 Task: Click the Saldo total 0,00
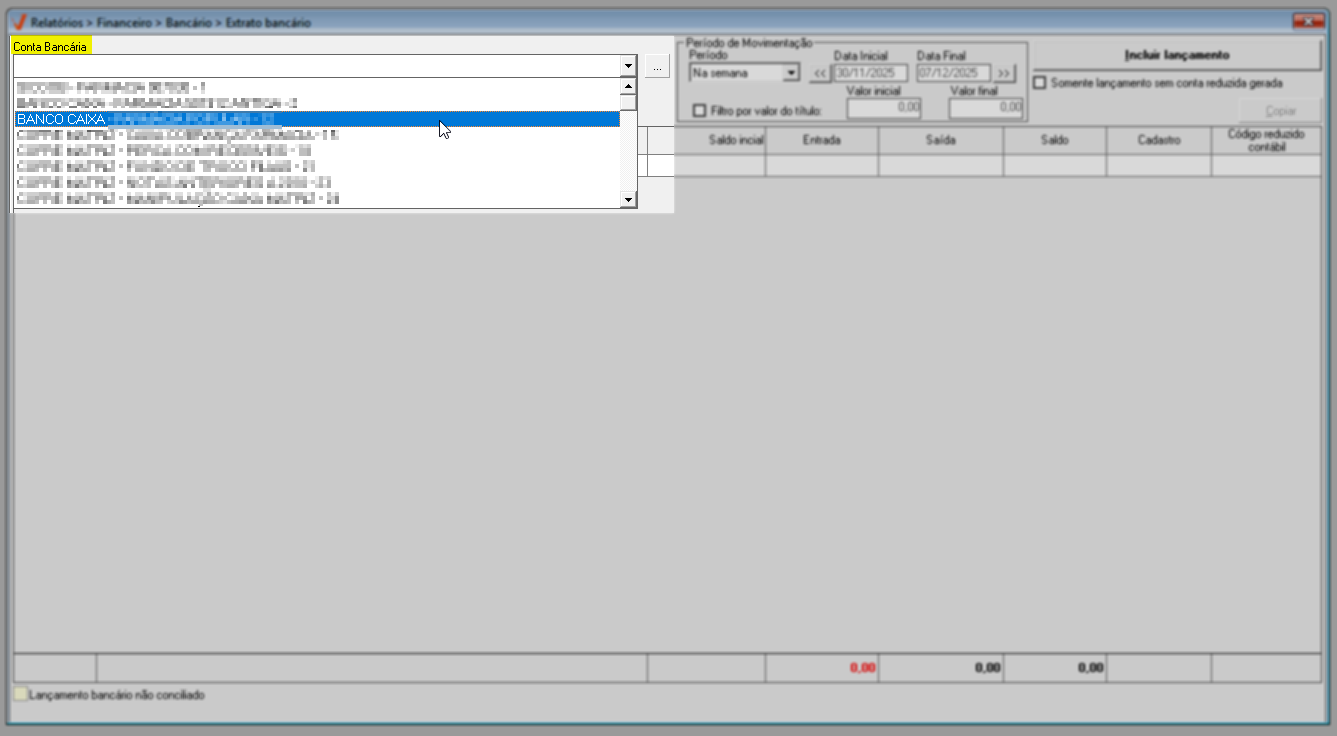1090,668
